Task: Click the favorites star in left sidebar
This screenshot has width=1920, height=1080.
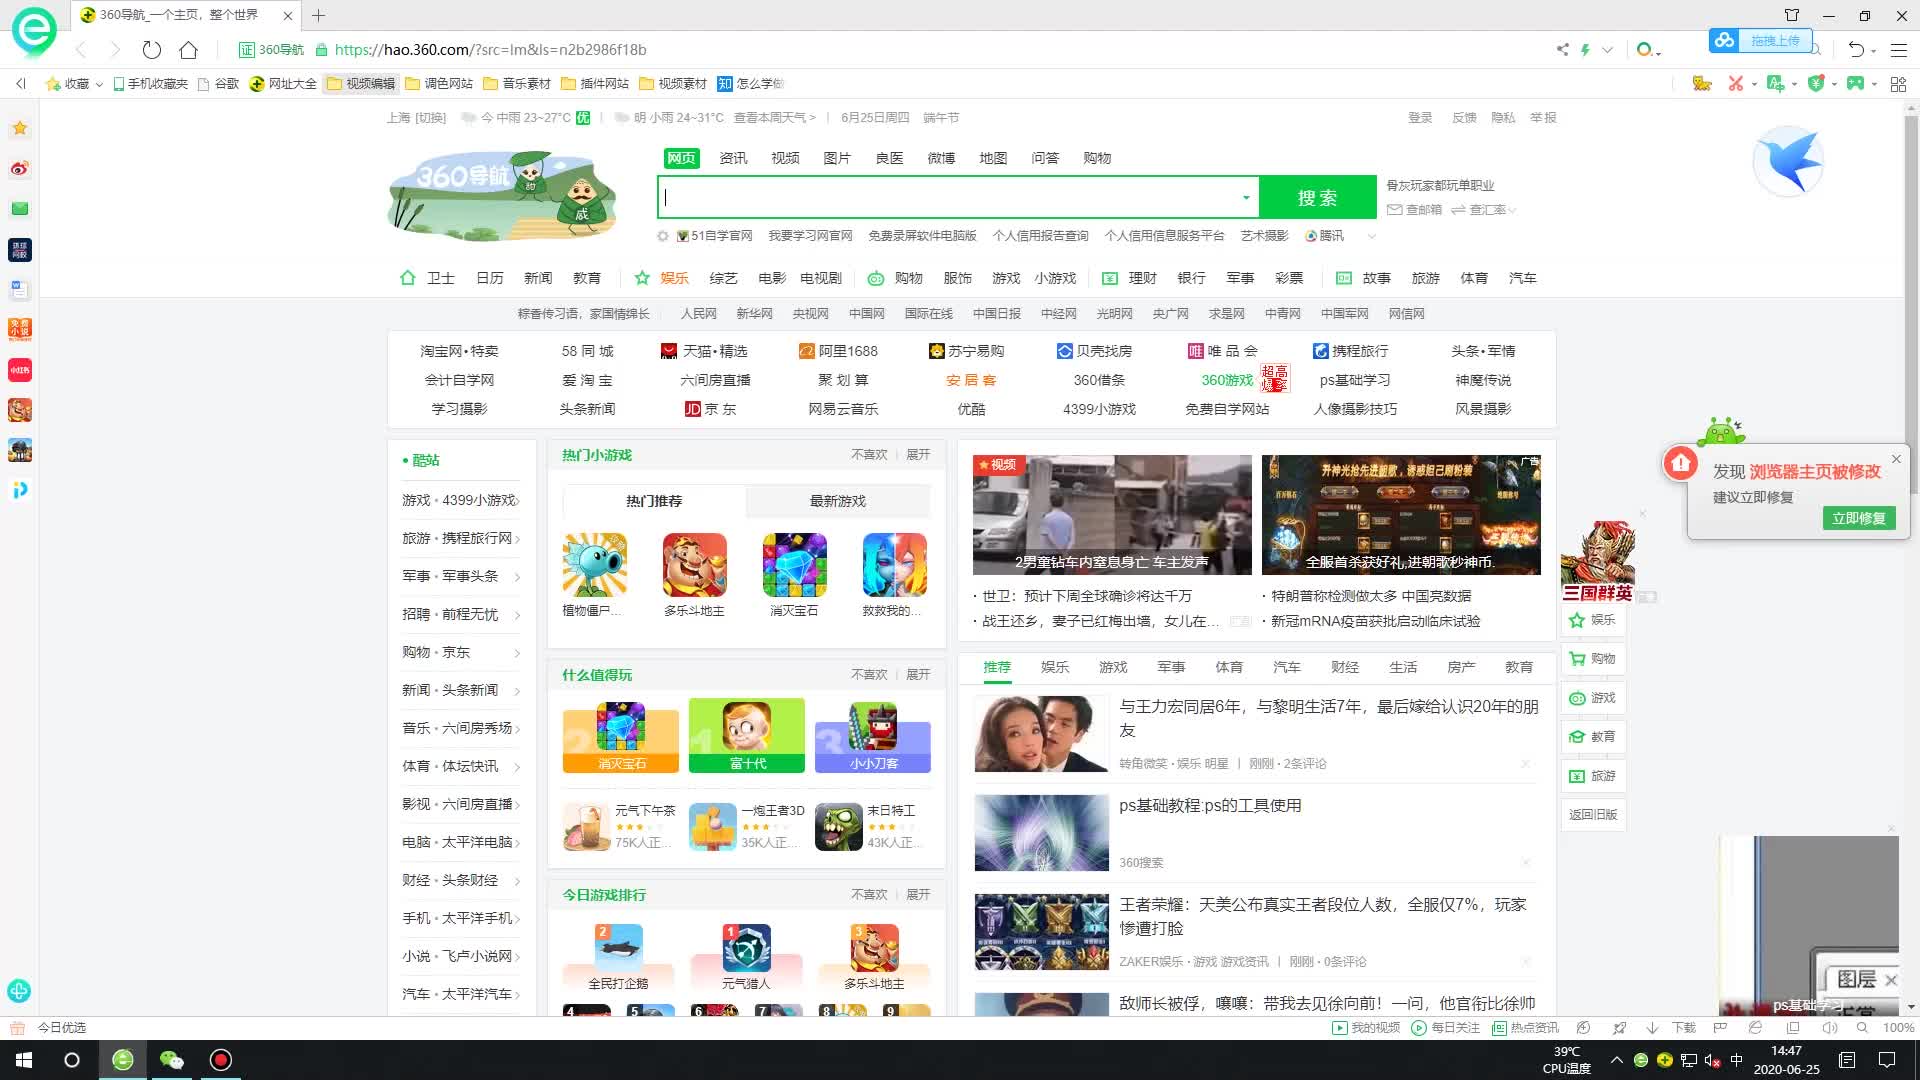Action: coord(20,128)
